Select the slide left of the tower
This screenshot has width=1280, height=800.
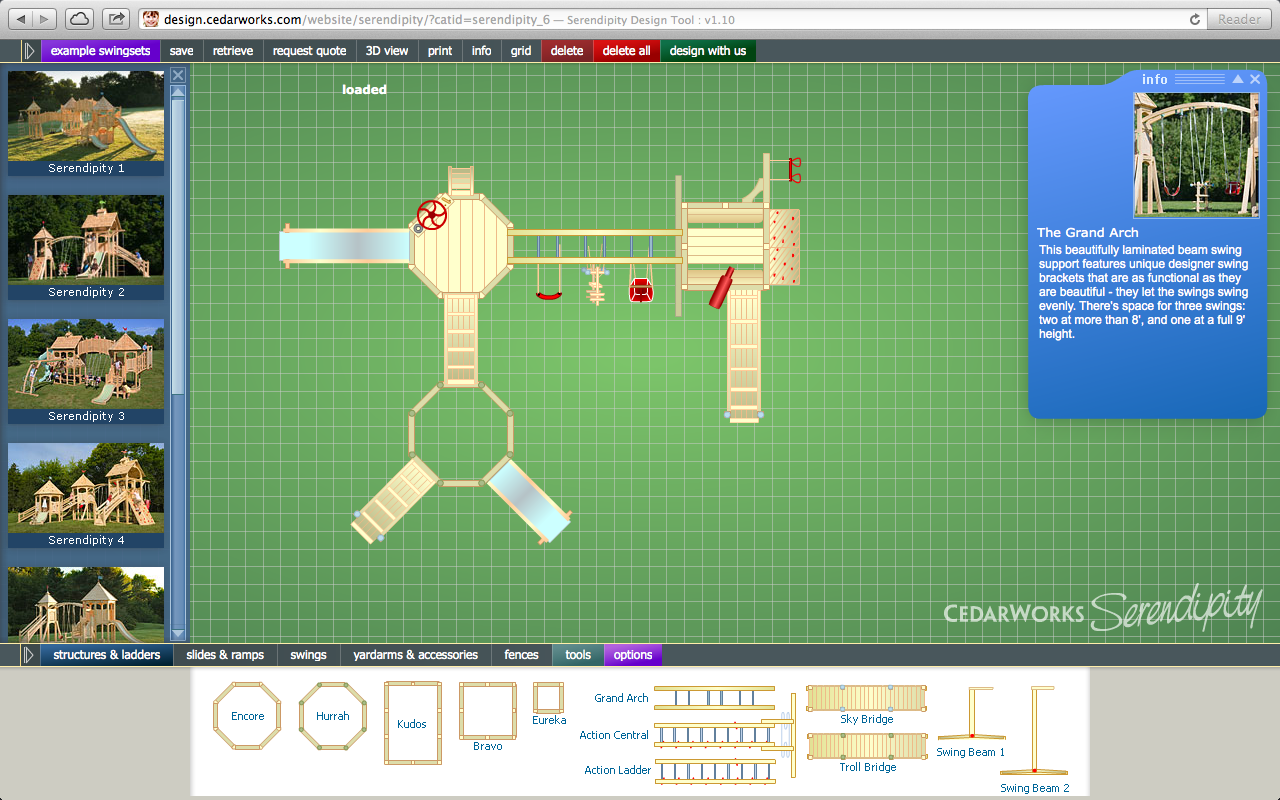click(345, 246)
